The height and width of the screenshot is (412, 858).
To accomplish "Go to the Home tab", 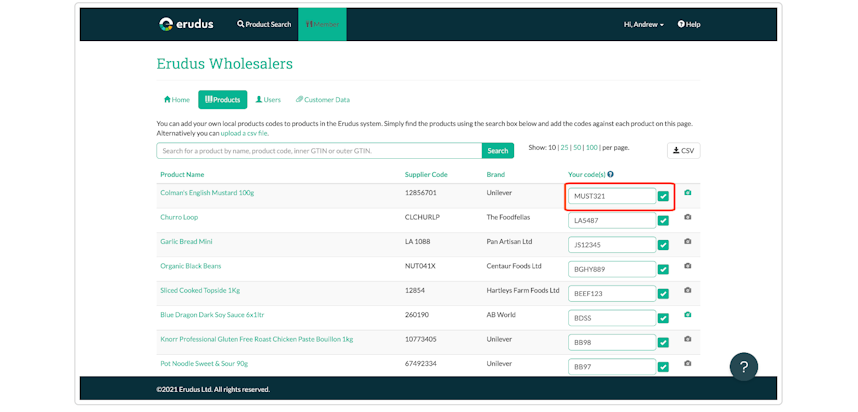I will tap(177, 100).
